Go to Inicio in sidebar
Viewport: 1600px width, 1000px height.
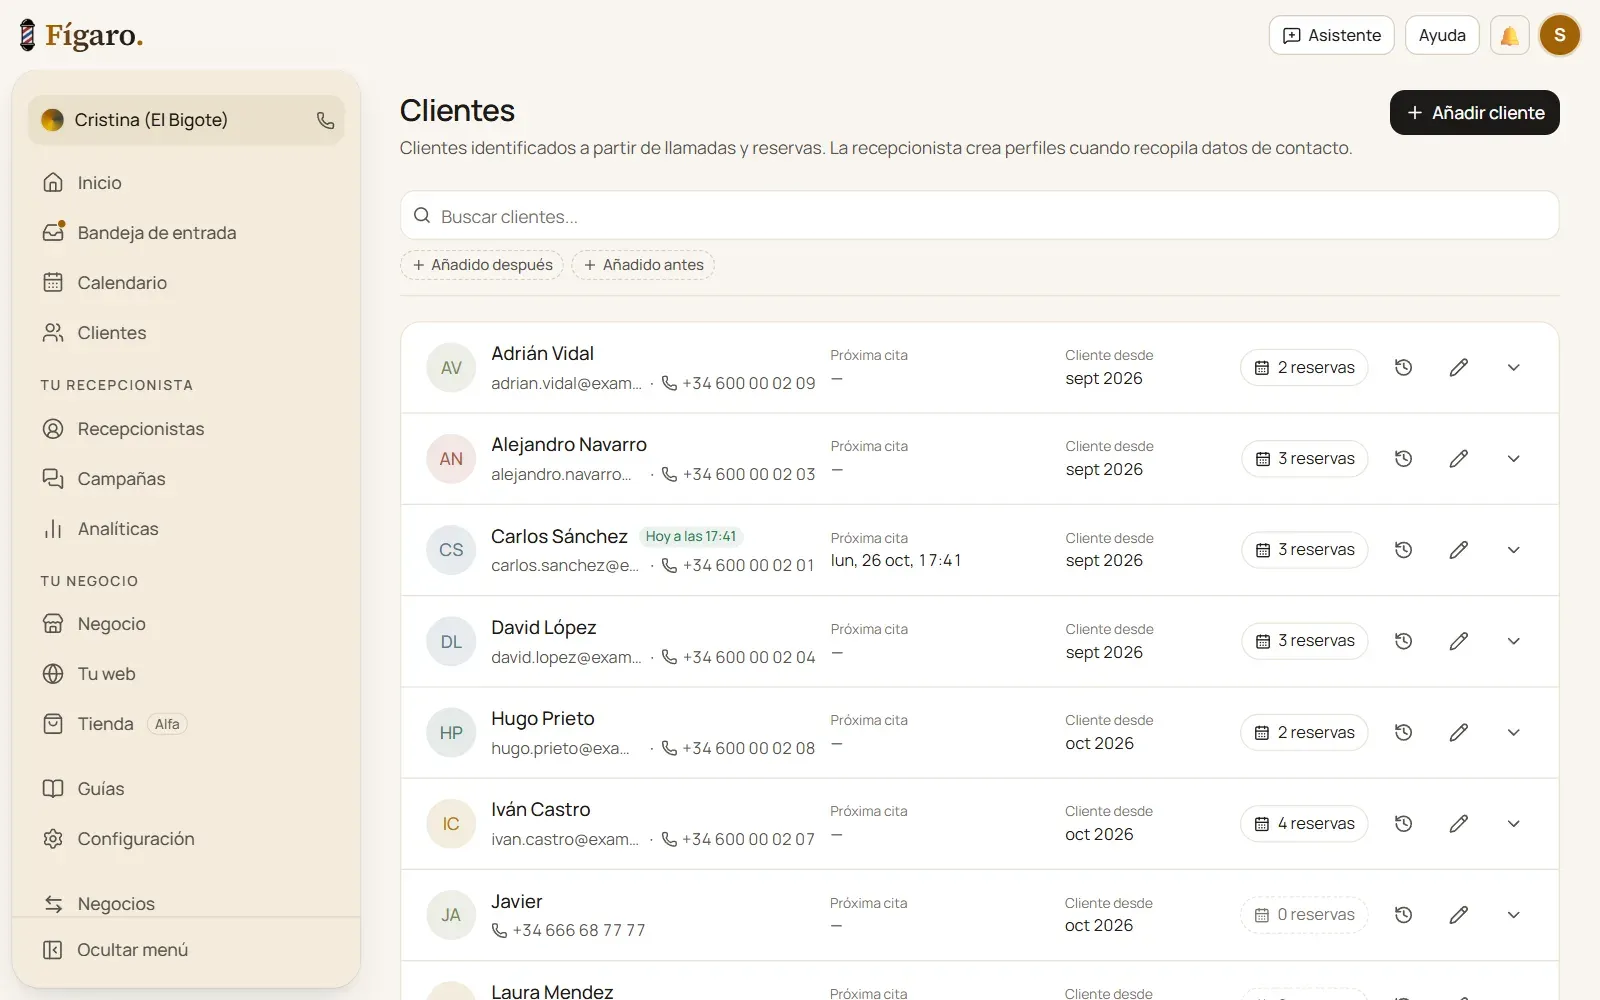[x=186, y=183]
